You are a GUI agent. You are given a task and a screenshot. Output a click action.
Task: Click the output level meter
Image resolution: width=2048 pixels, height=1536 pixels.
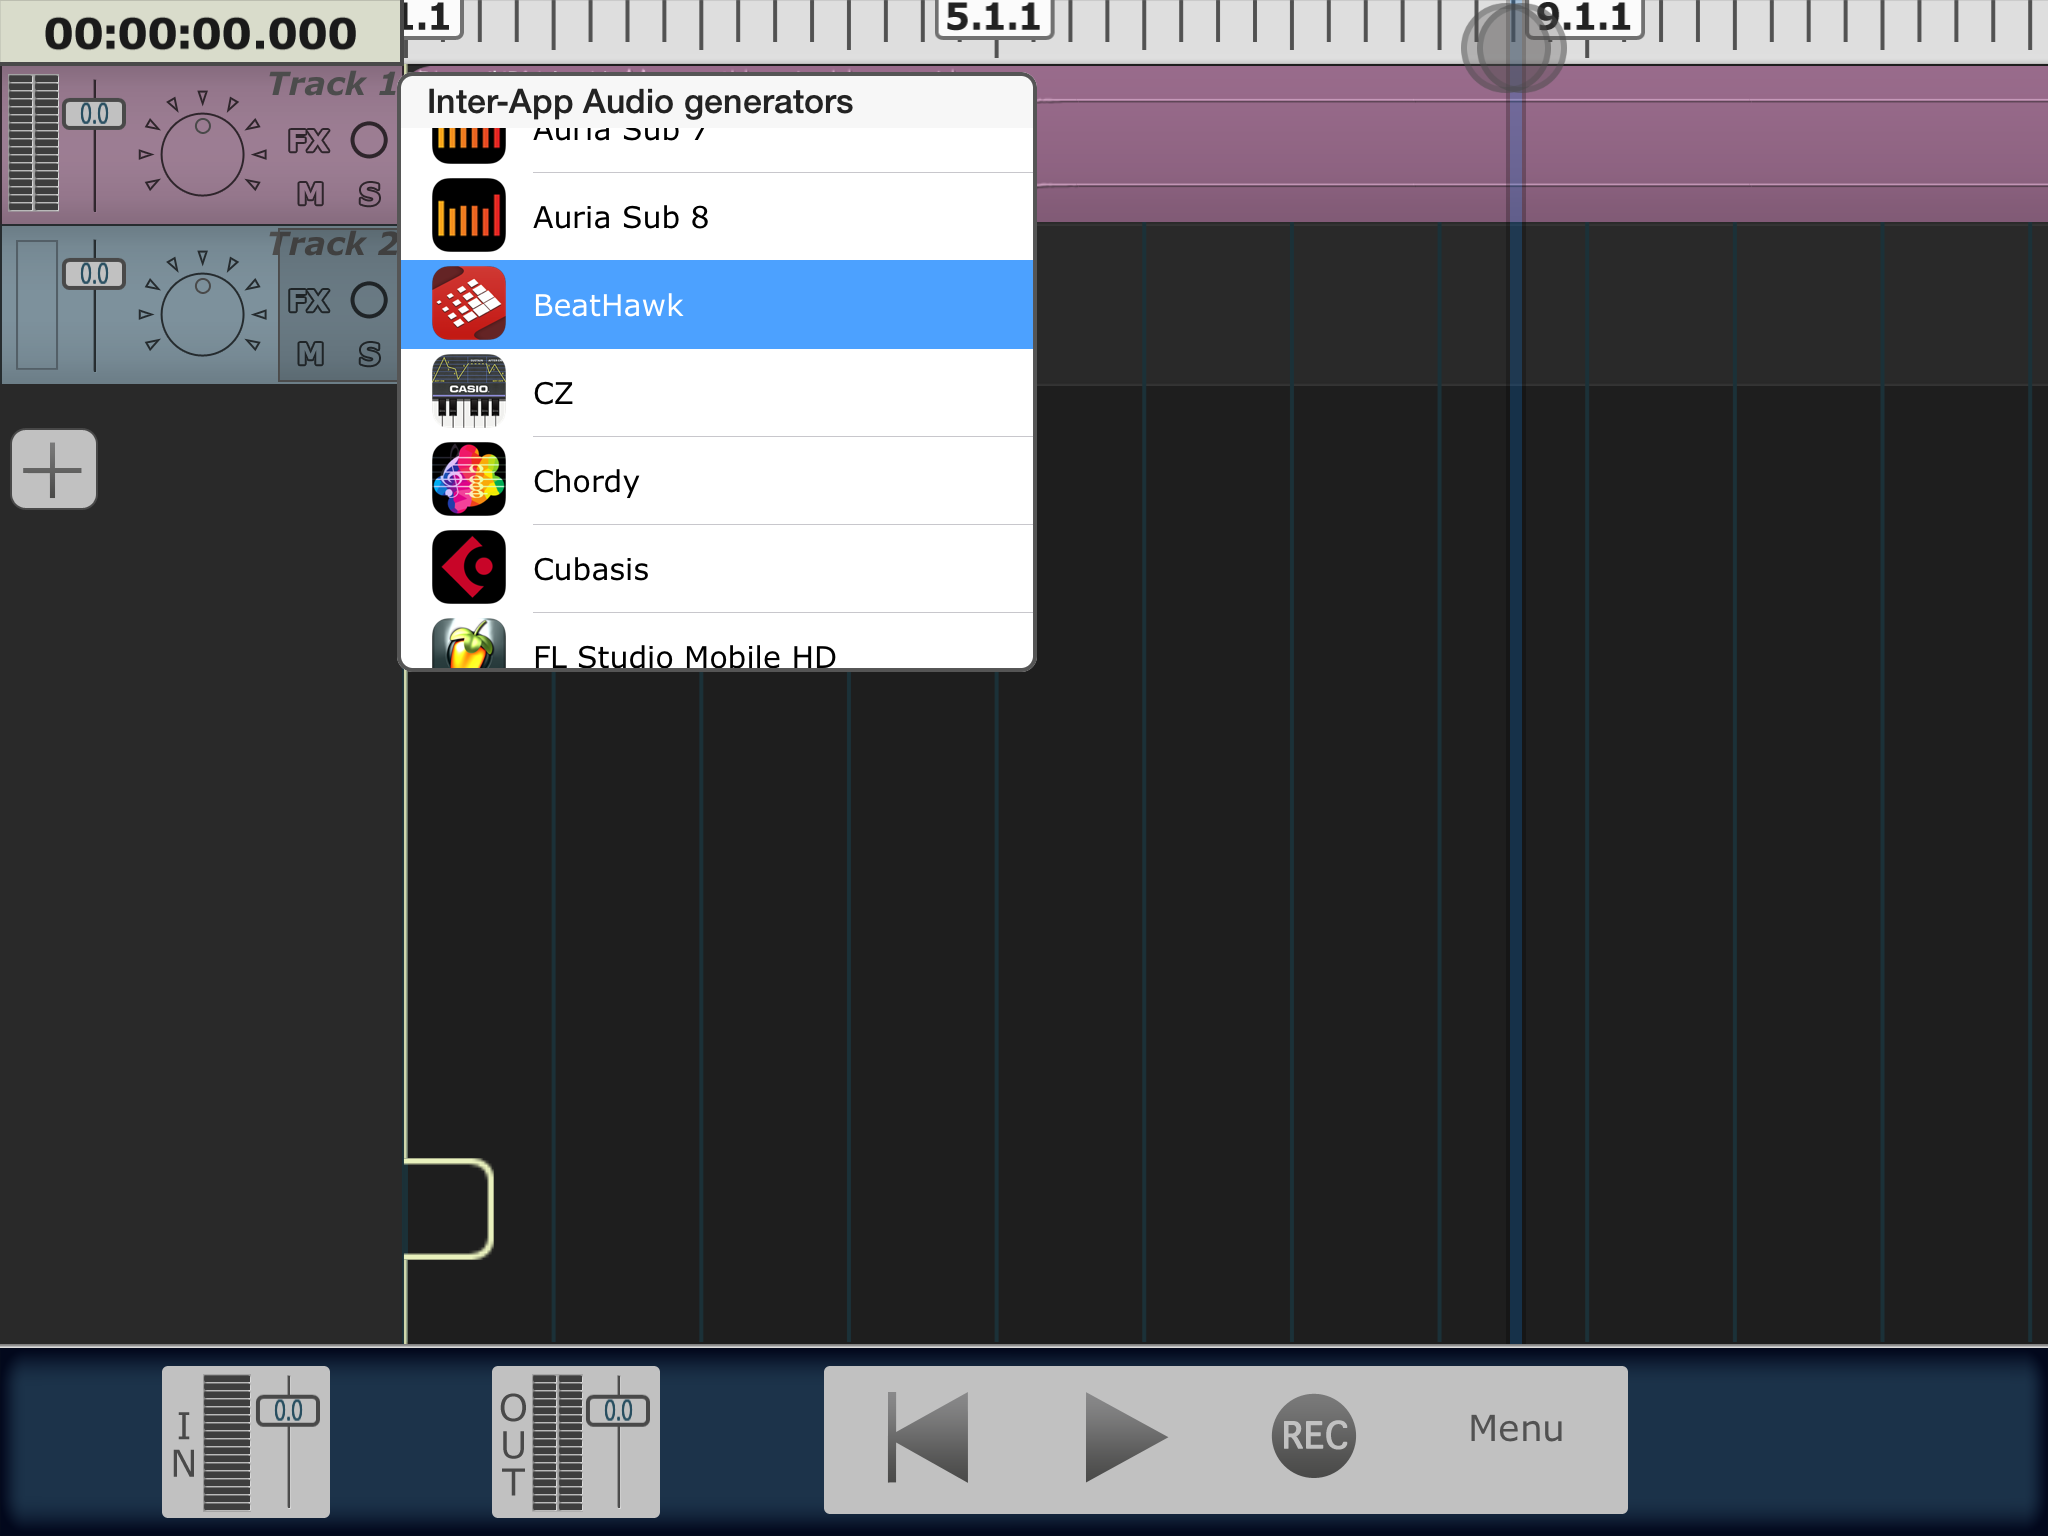[x=557, y=1441]
